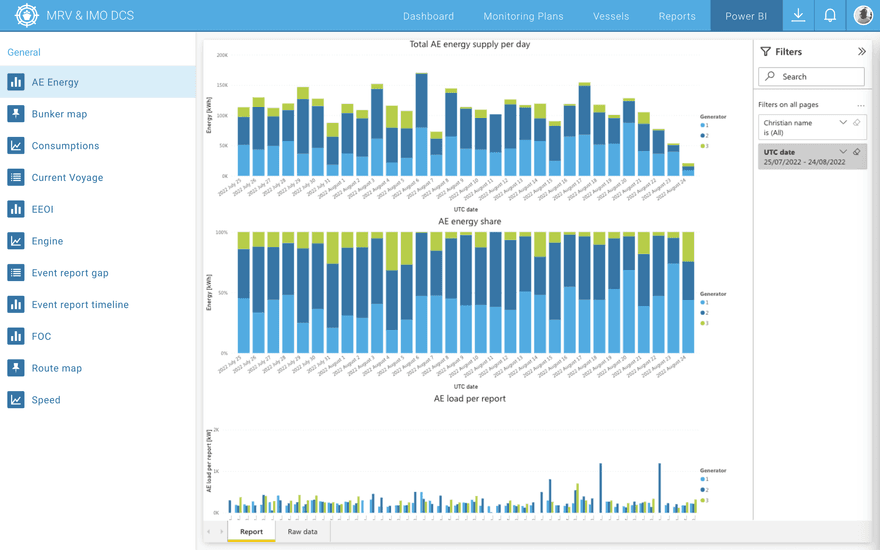
Task: Click the Christian name filter card
Action: [x=812, y=127]
